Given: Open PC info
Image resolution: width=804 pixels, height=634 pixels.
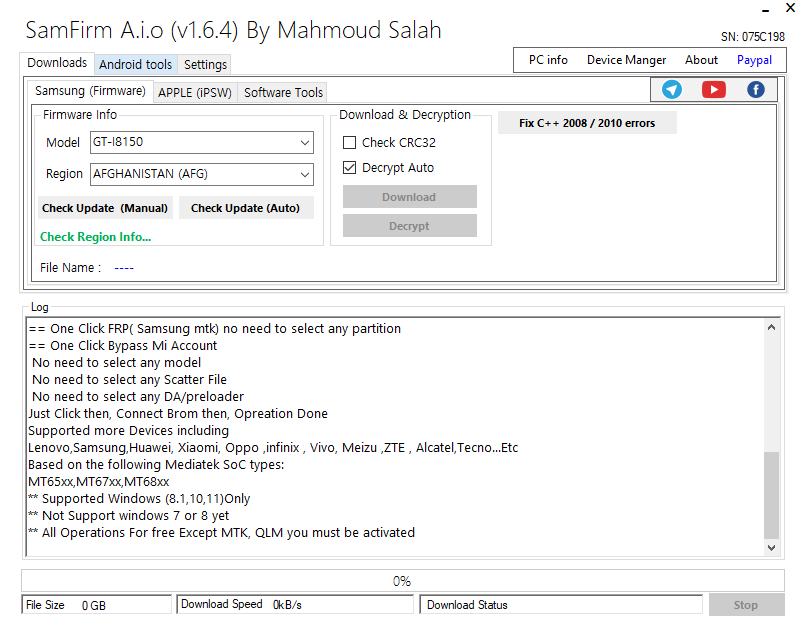Looking at the screenshot, I should tap(548, 60).
